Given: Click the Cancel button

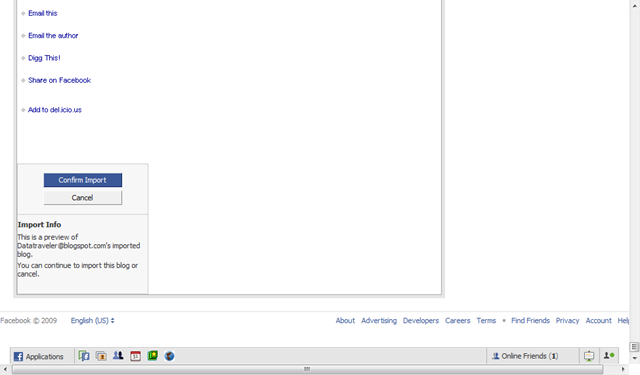Looking at the screenshot, I should click(83, 197).
